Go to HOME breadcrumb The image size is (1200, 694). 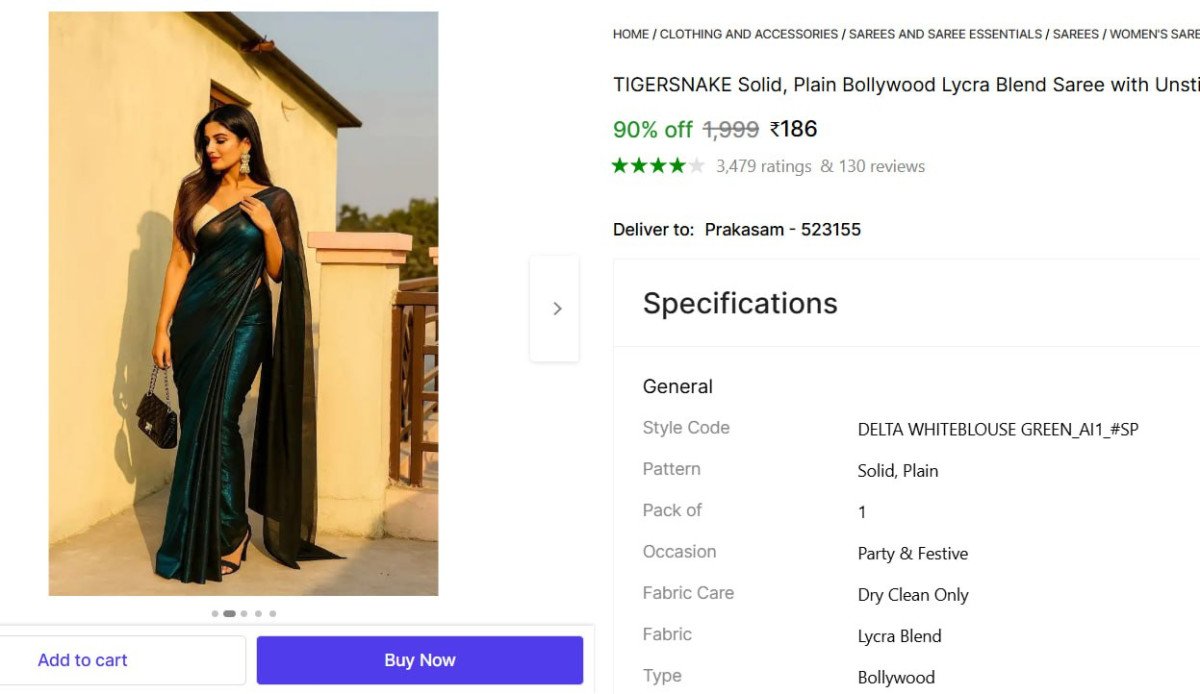pos(631,34)
